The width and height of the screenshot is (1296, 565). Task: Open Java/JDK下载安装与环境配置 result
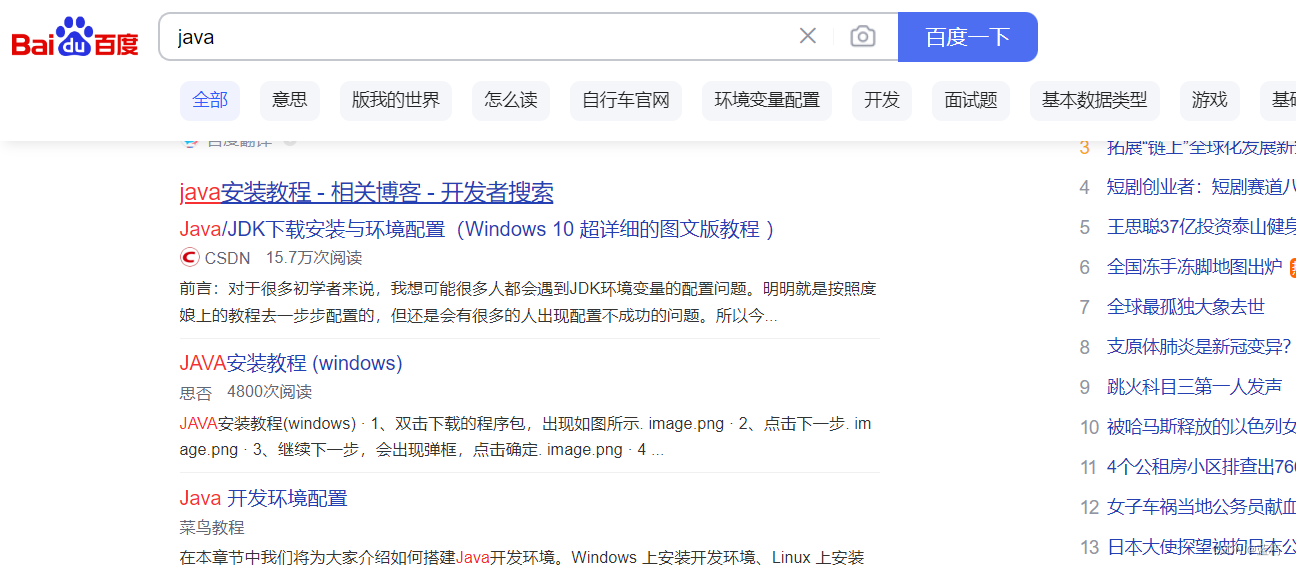point(478,229)
